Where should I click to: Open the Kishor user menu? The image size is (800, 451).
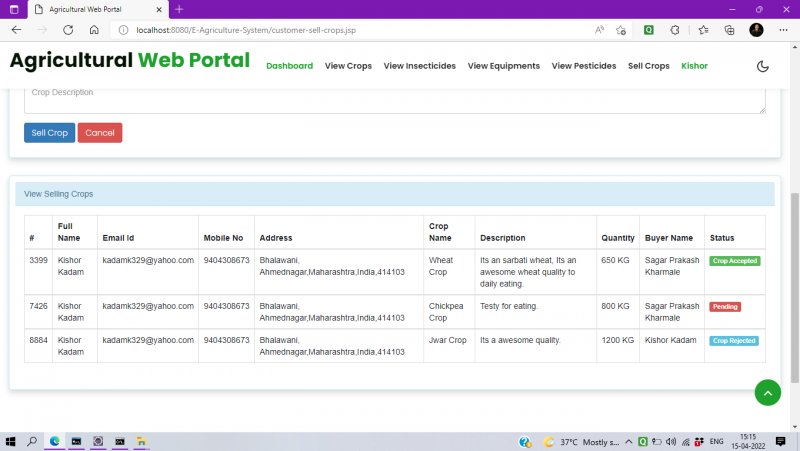pyautogui.click(x=694, y=66)
